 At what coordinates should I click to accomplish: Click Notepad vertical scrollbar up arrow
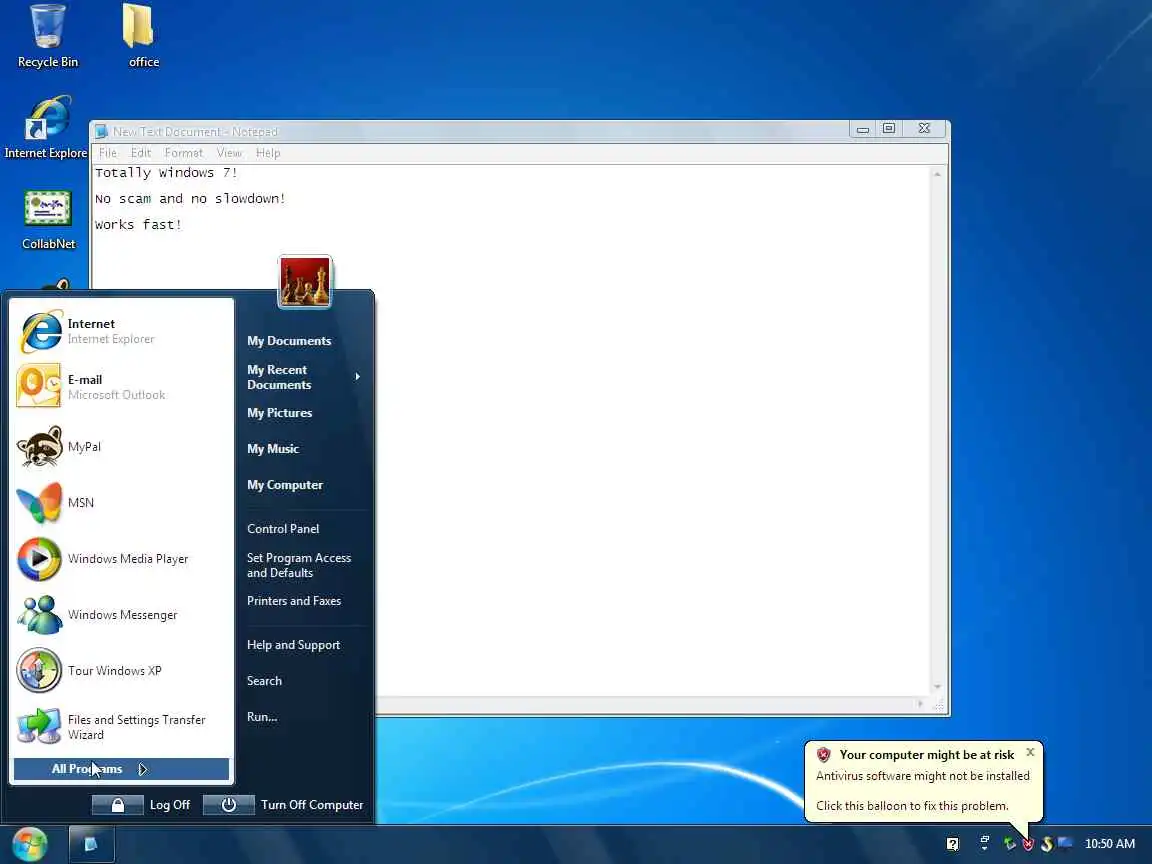(x=937, y=174)
